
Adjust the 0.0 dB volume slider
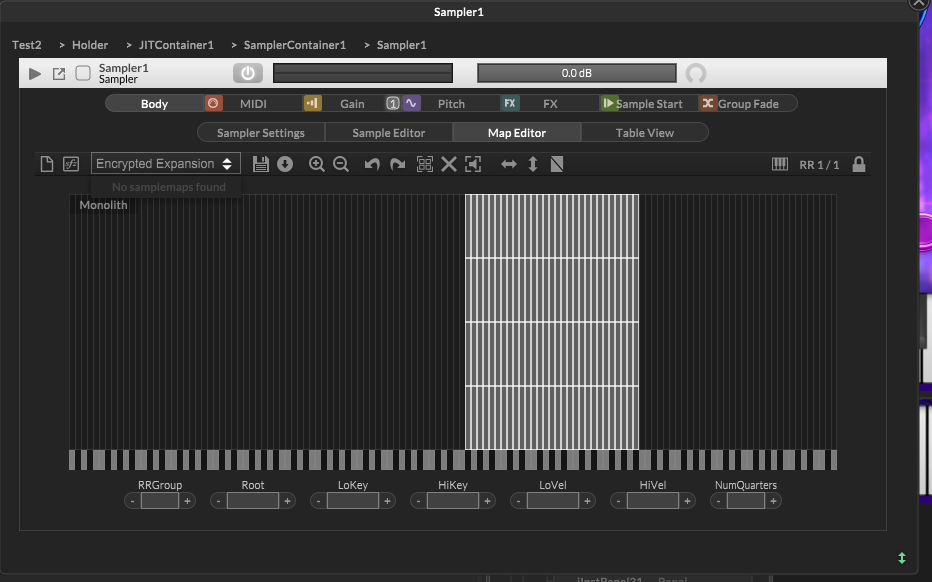[576, 73]
